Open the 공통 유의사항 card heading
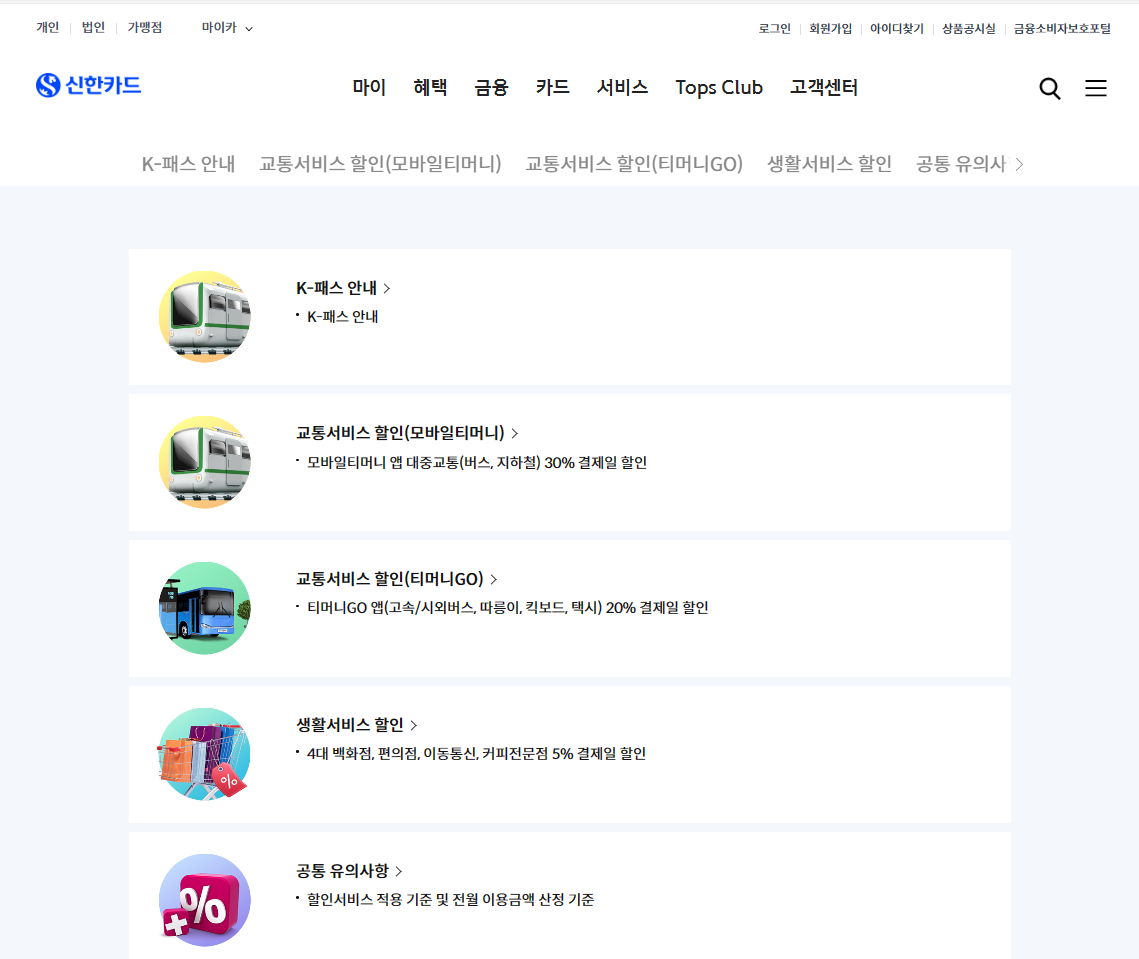This screenshot has height=959, width=1139. (x=349, y=871)
